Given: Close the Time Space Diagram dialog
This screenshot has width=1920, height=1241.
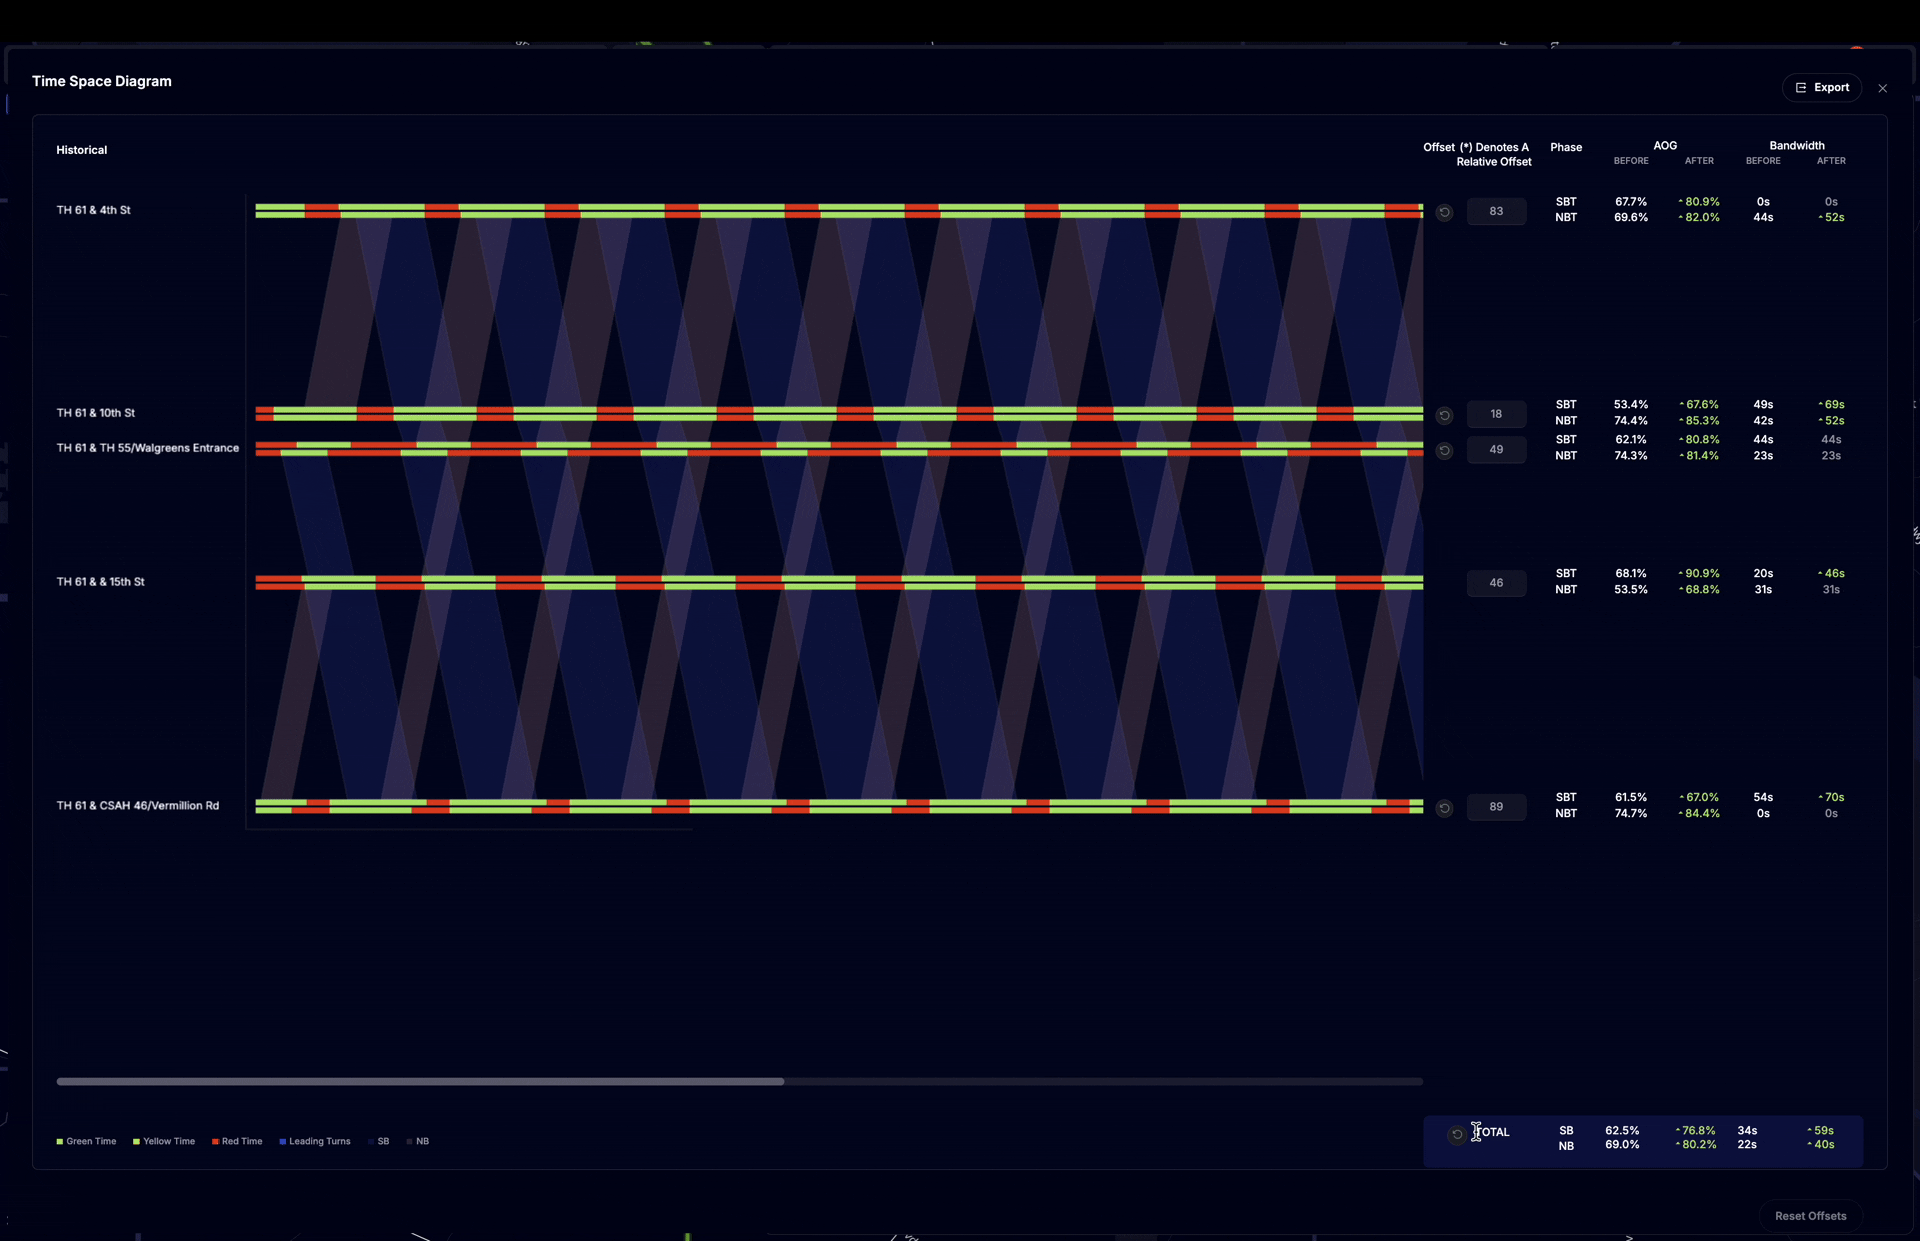Looking at the screenshot, I should point(1883,88).
